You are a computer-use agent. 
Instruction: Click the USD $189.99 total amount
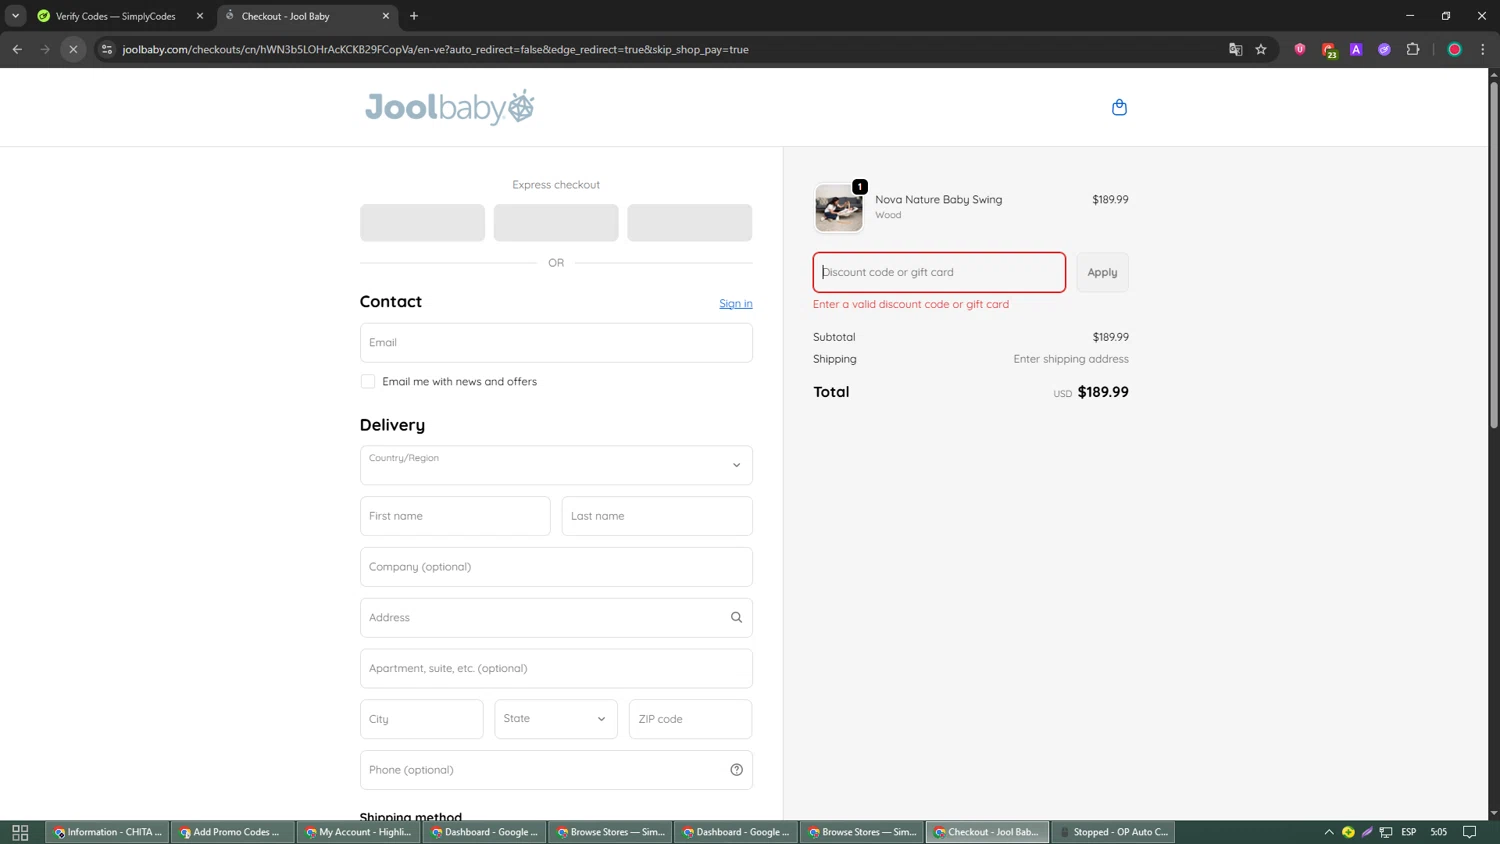1091,392
